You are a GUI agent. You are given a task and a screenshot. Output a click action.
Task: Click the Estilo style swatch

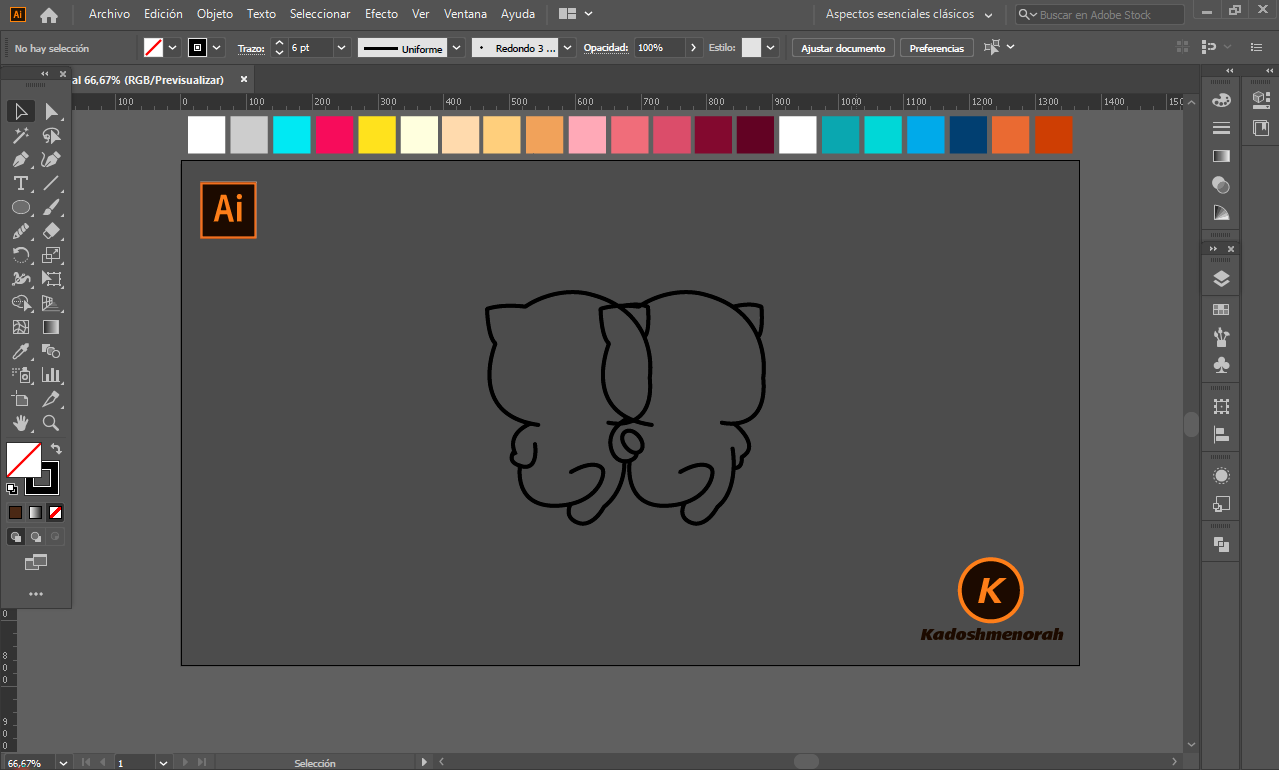pos(752,48)
